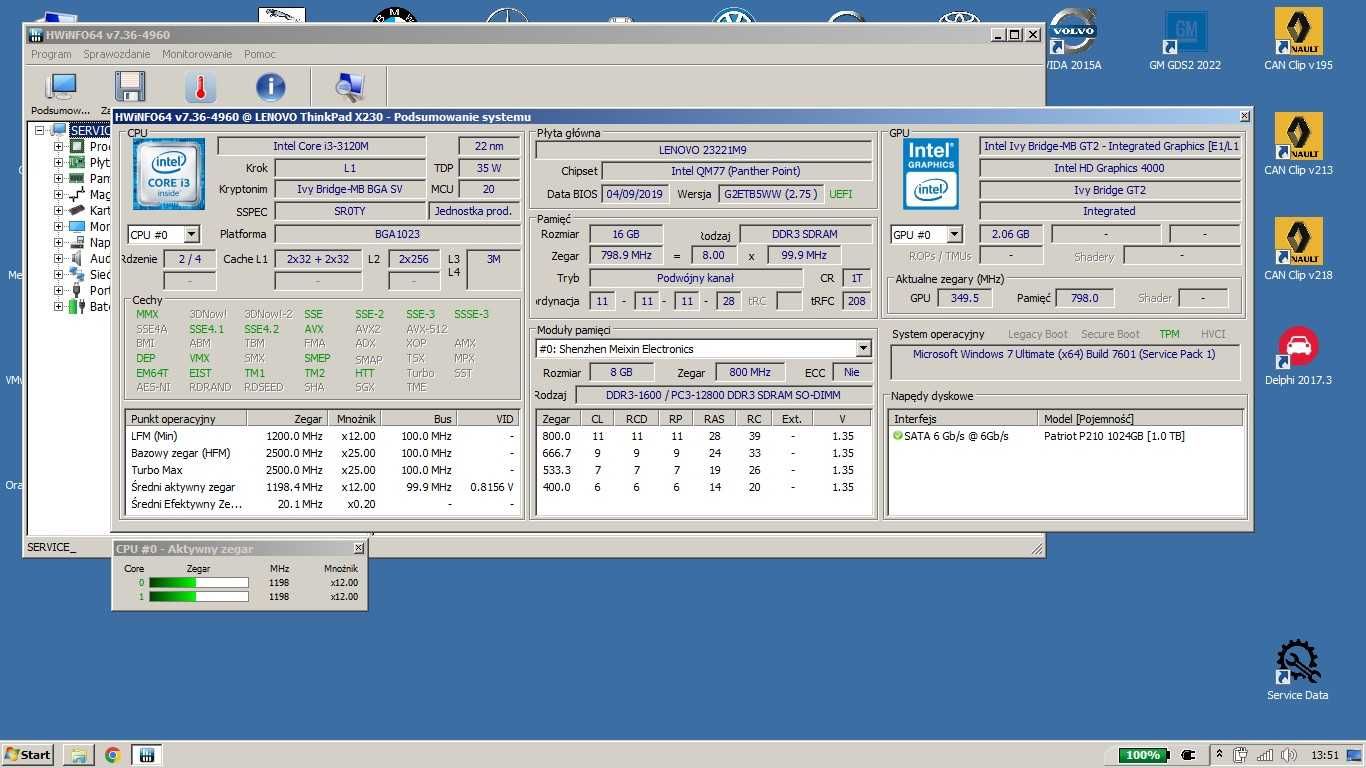1366x768 pixels.
Task: Open the Shenzhen Meixin Electronics module dropdown
Action: coord(863,348)
